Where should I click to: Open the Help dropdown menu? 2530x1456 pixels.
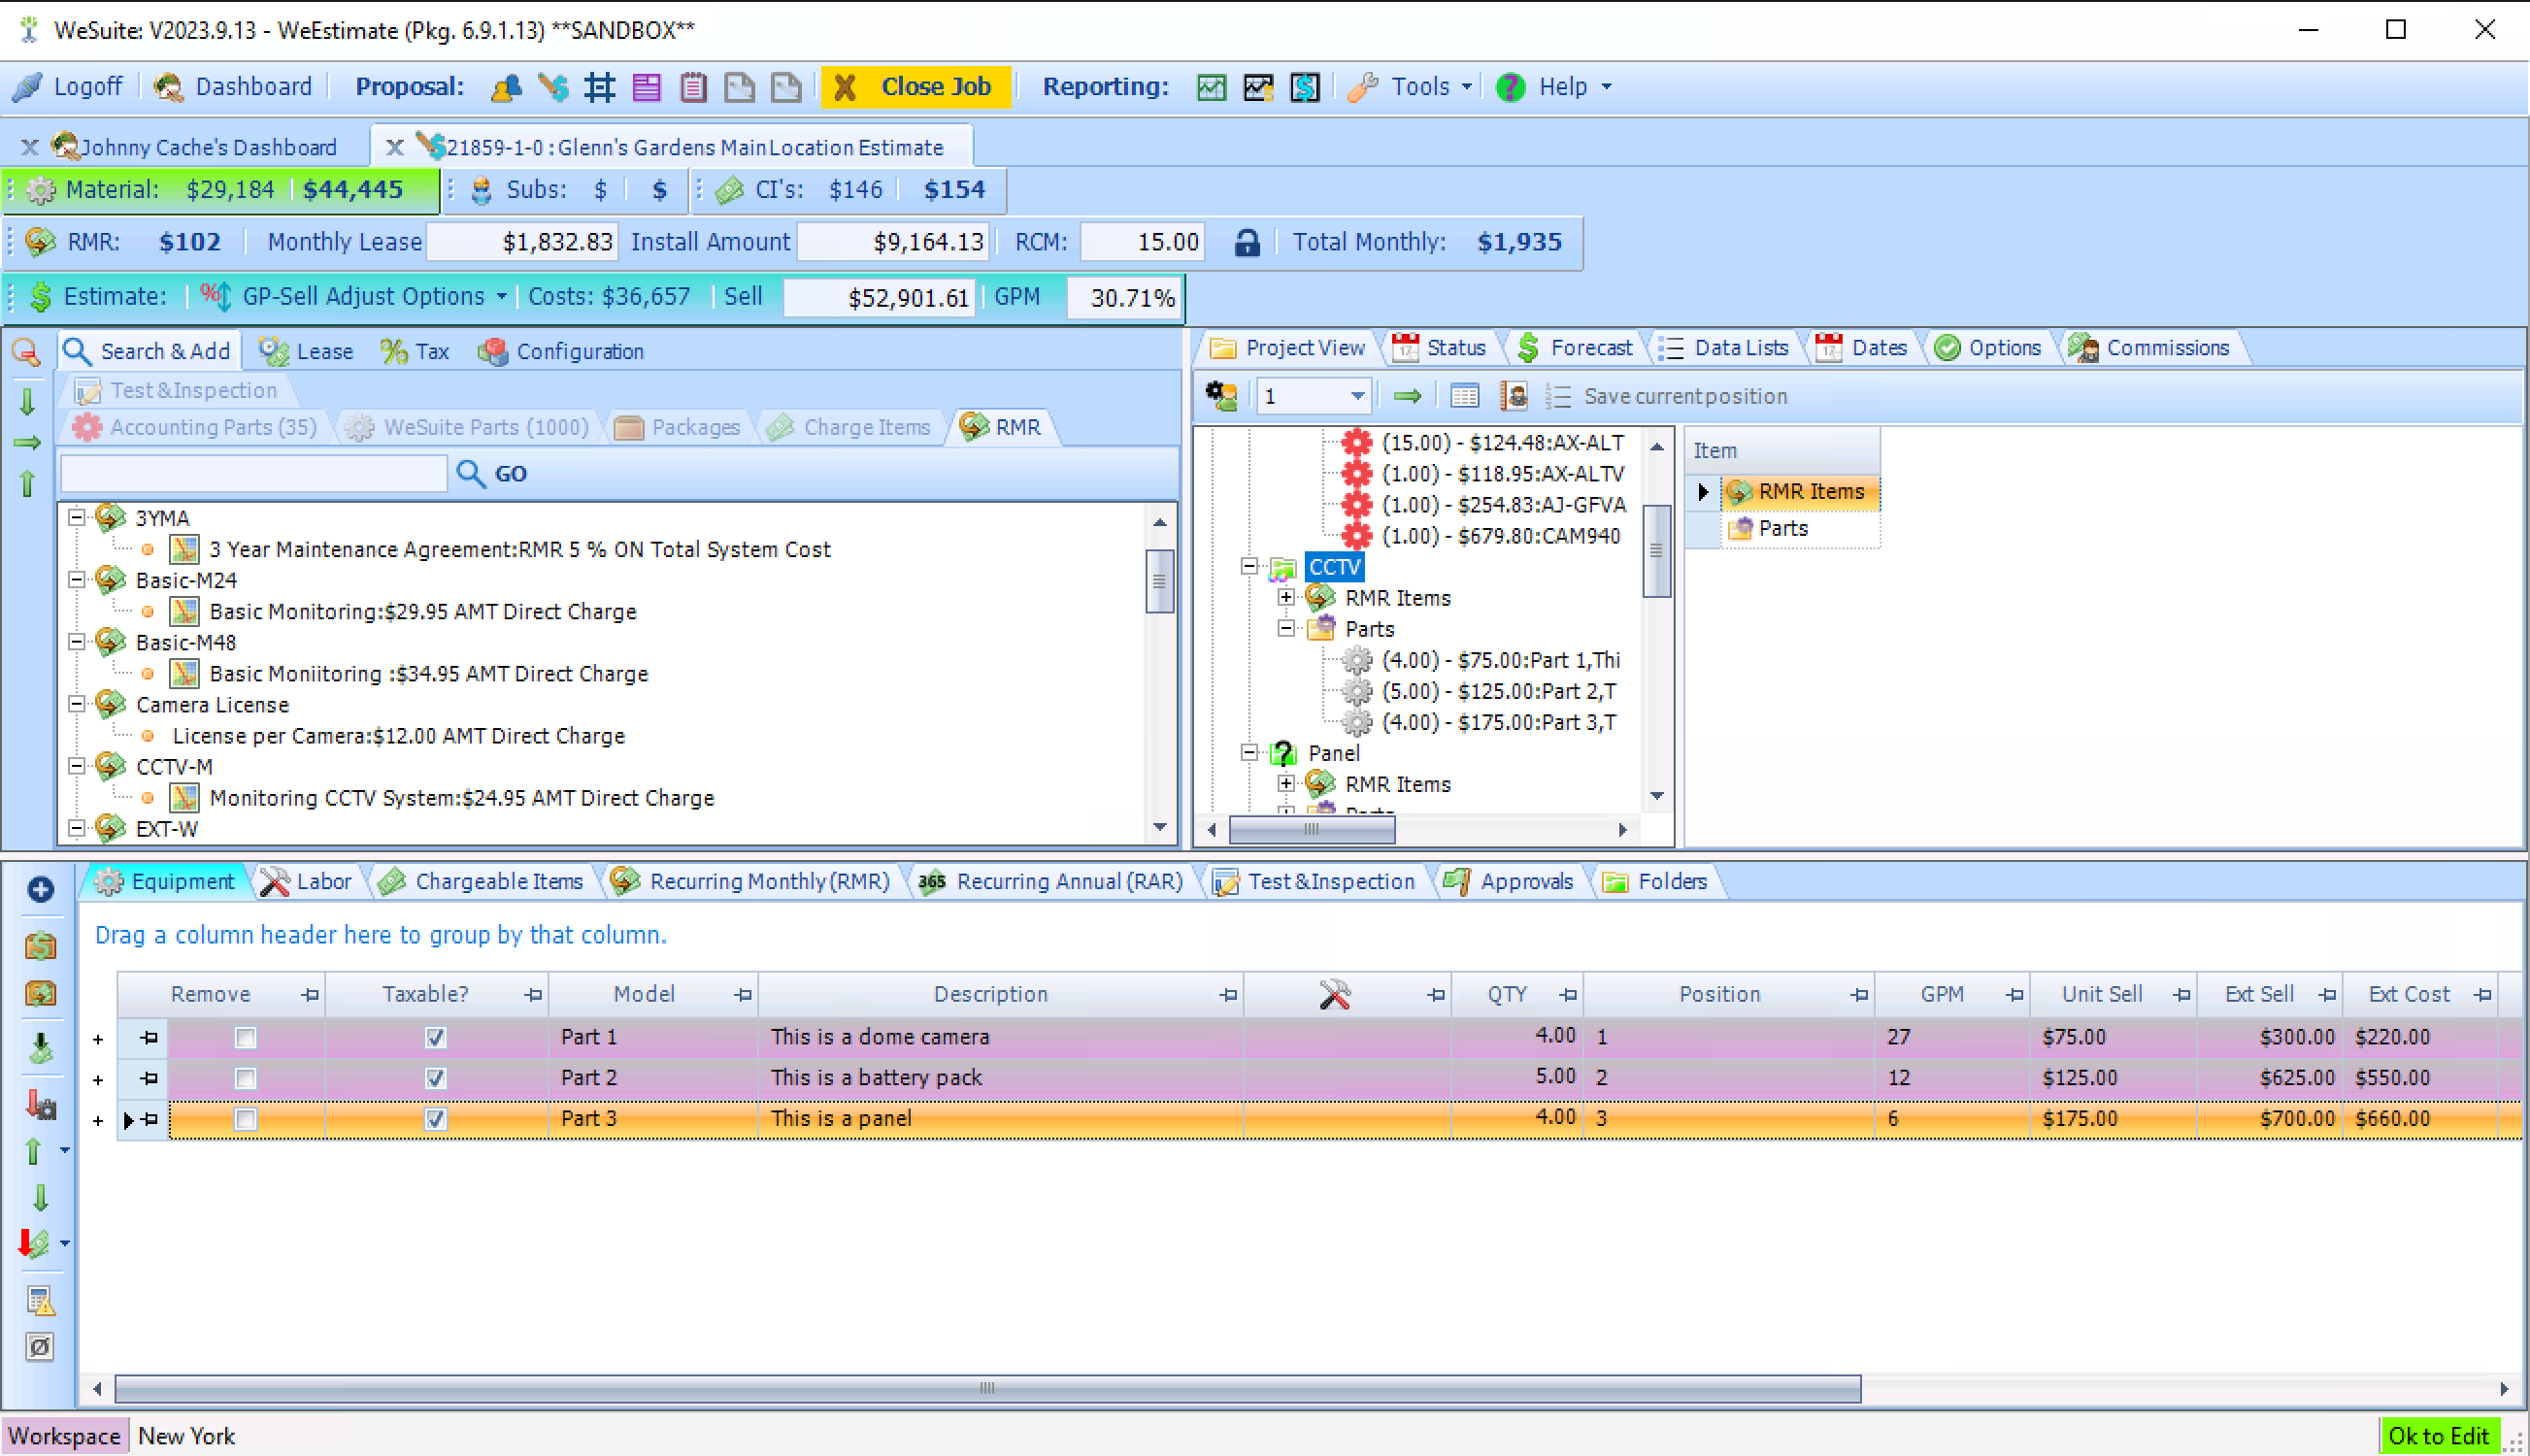coord(1553,87)
